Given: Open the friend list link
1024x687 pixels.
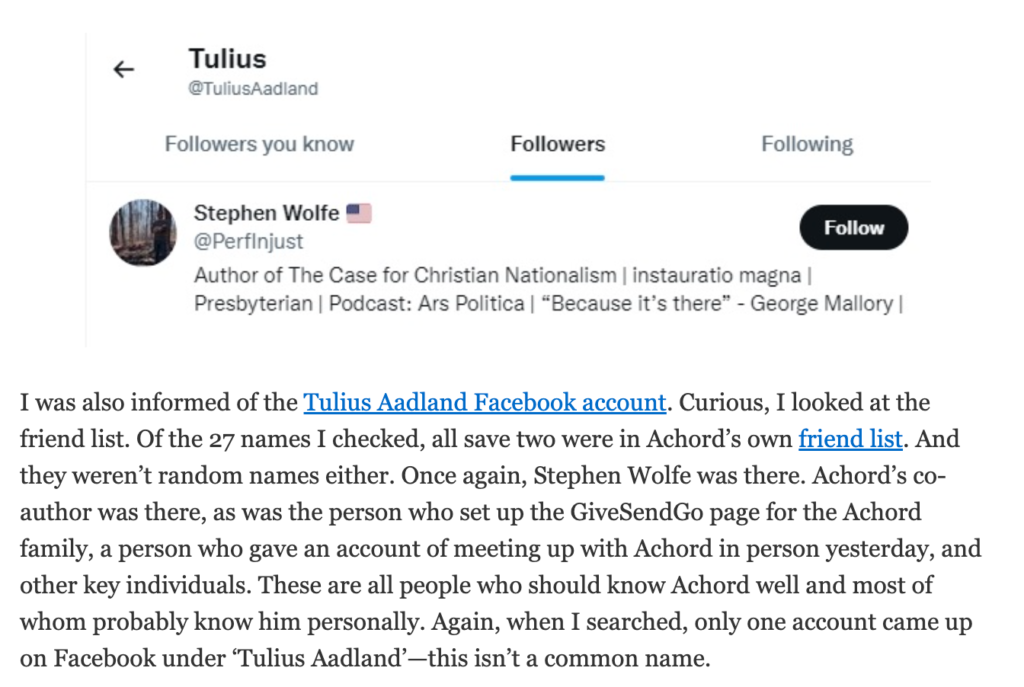Looking at the screenshot, I should click(850, 439).
